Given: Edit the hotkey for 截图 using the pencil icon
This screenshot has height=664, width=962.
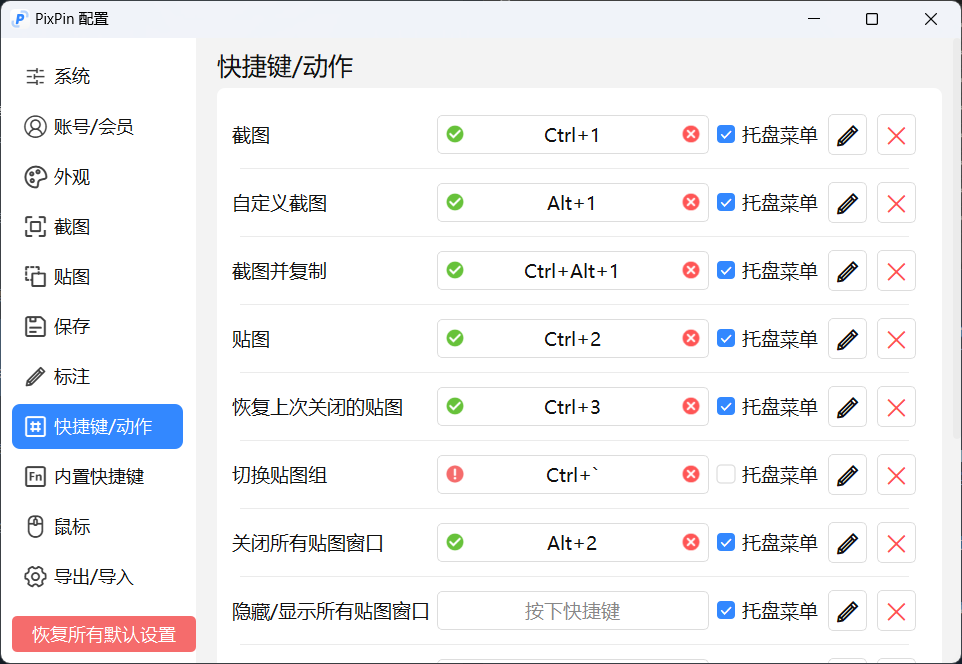Looking at the screenshot, I should tap(846, 134).
